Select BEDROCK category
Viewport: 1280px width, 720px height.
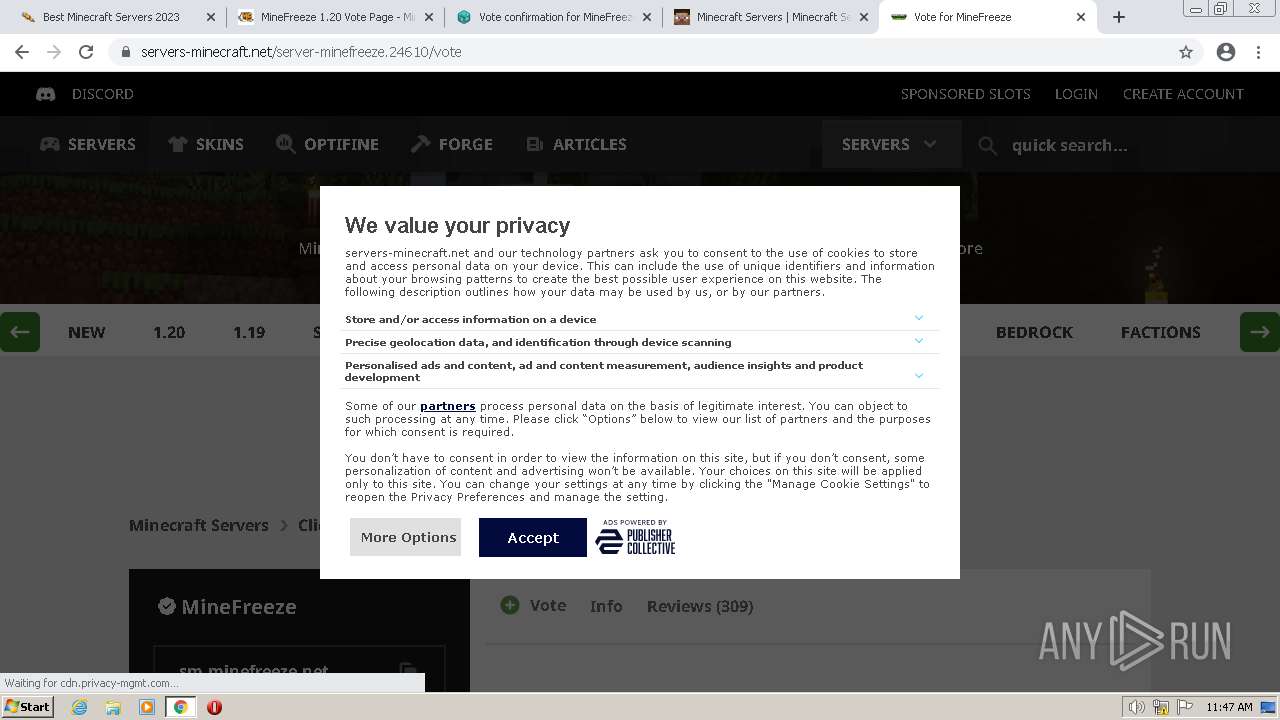(1034, 332)
